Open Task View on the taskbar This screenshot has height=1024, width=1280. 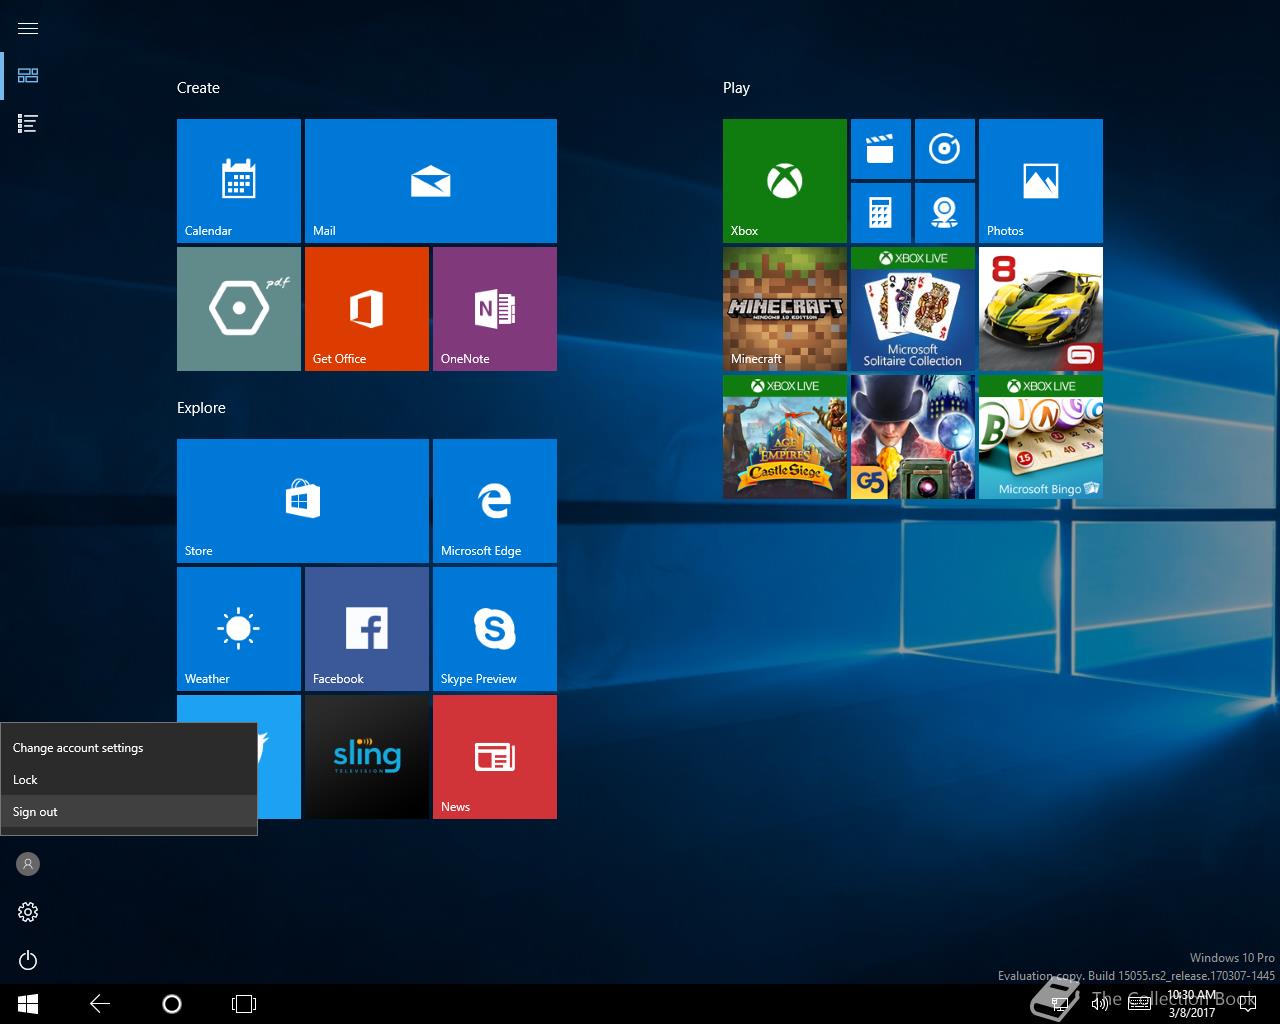[244, 1004]
